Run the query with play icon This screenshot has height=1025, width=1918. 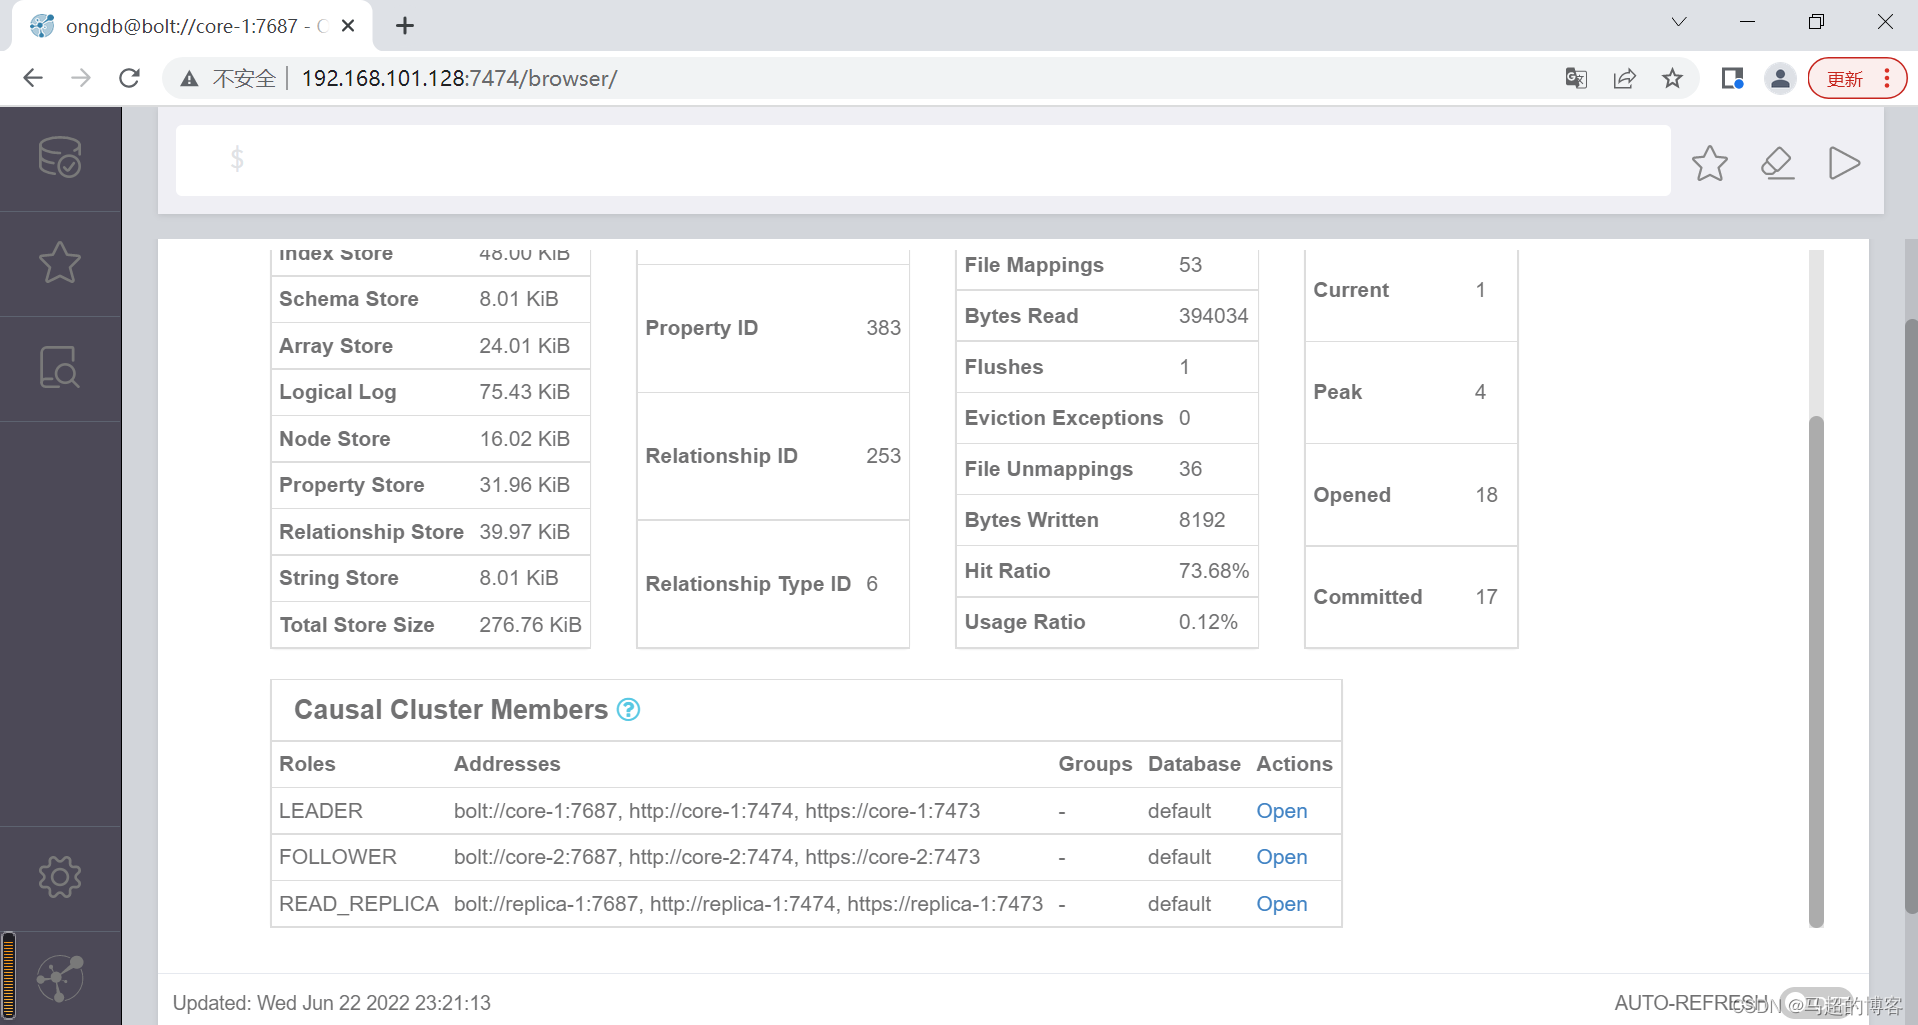pyautogui.click(x=1844, y=163)
